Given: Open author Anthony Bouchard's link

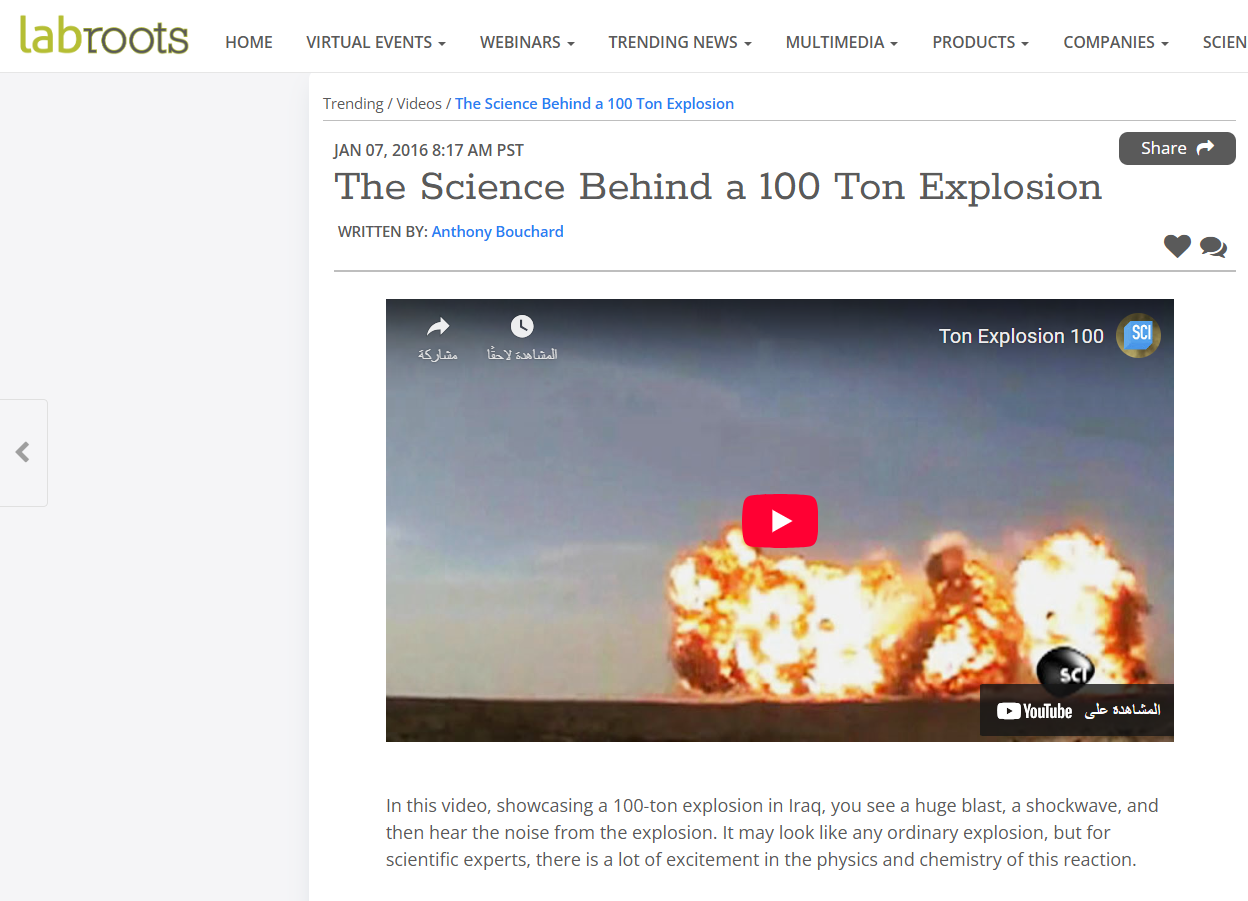Looking at the screenshot, I should coord(497,231).
